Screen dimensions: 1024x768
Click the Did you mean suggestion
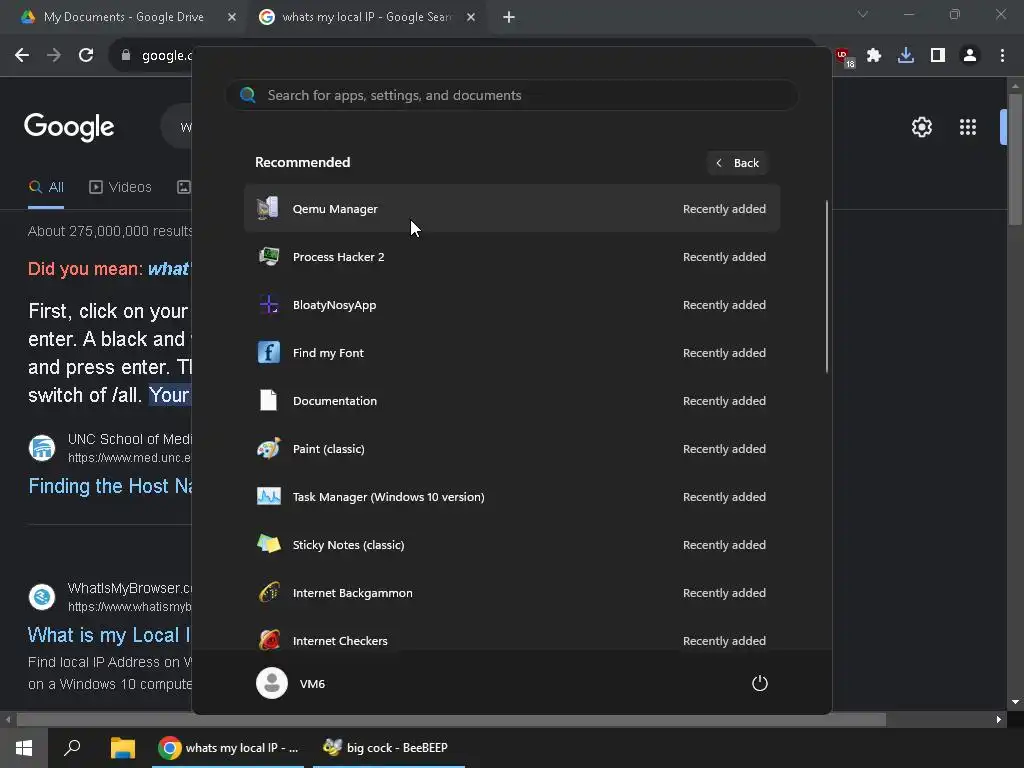(x=168, y=268)
